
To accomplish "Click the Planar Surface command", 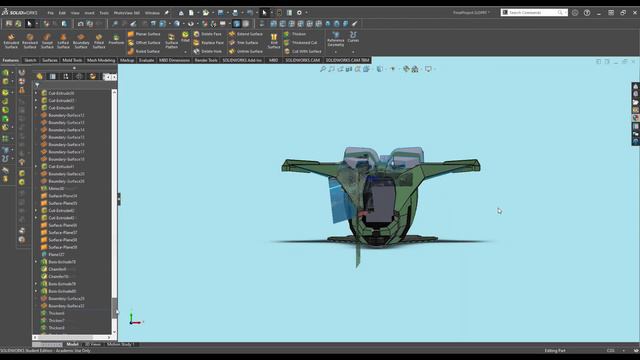I will (144, 34).
